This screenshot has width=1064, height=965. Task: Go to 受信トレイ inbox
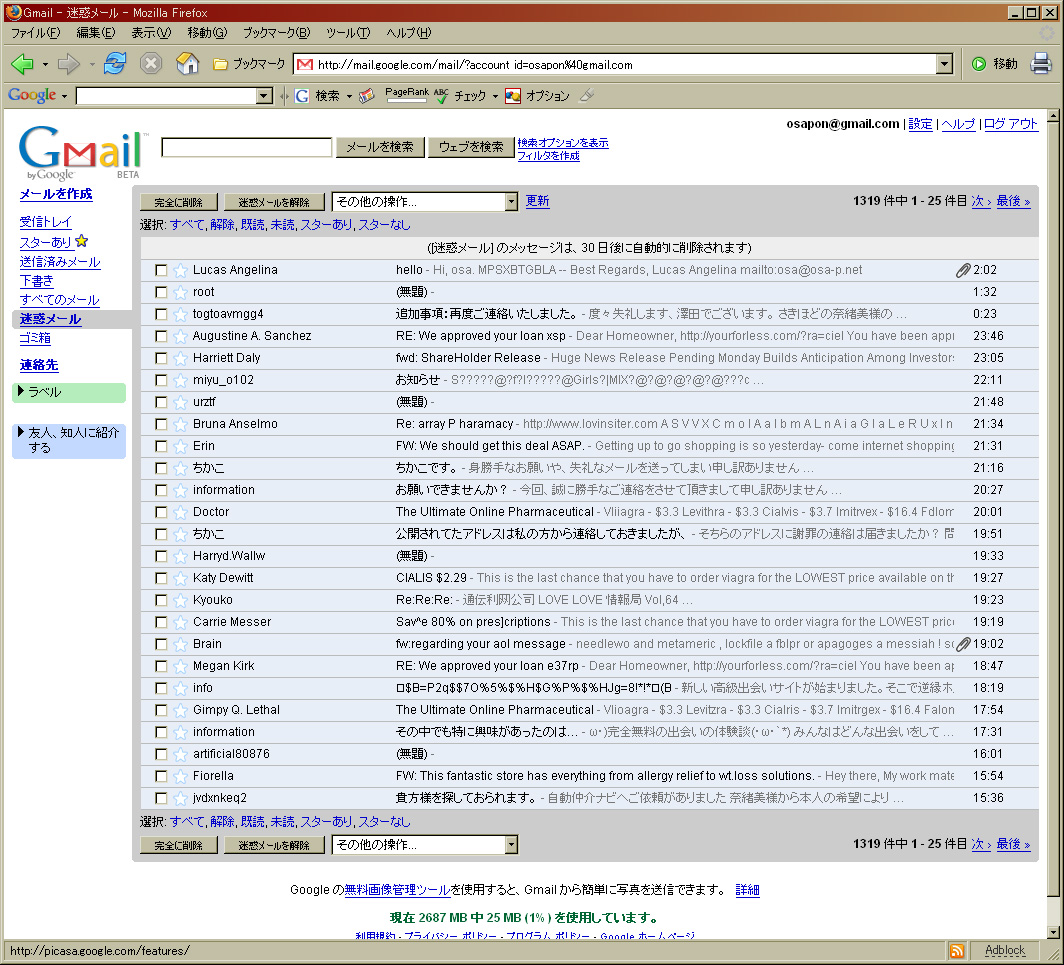[x=45, y=222]
